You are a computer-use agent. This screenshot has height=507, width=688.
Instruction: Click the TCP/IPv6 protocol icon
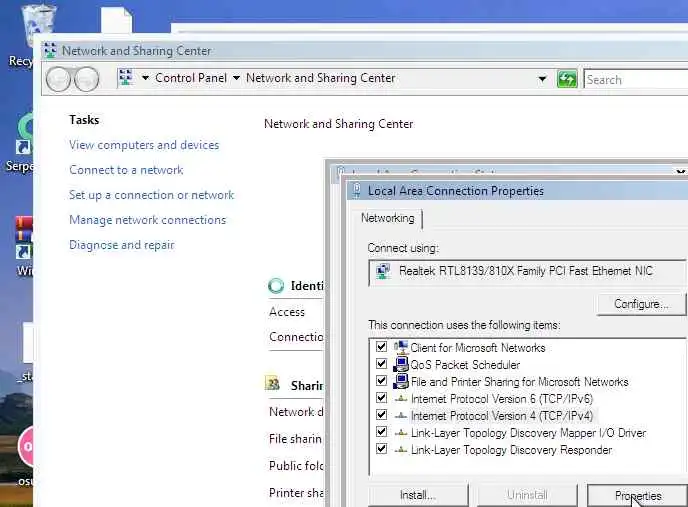pos(401,399)
